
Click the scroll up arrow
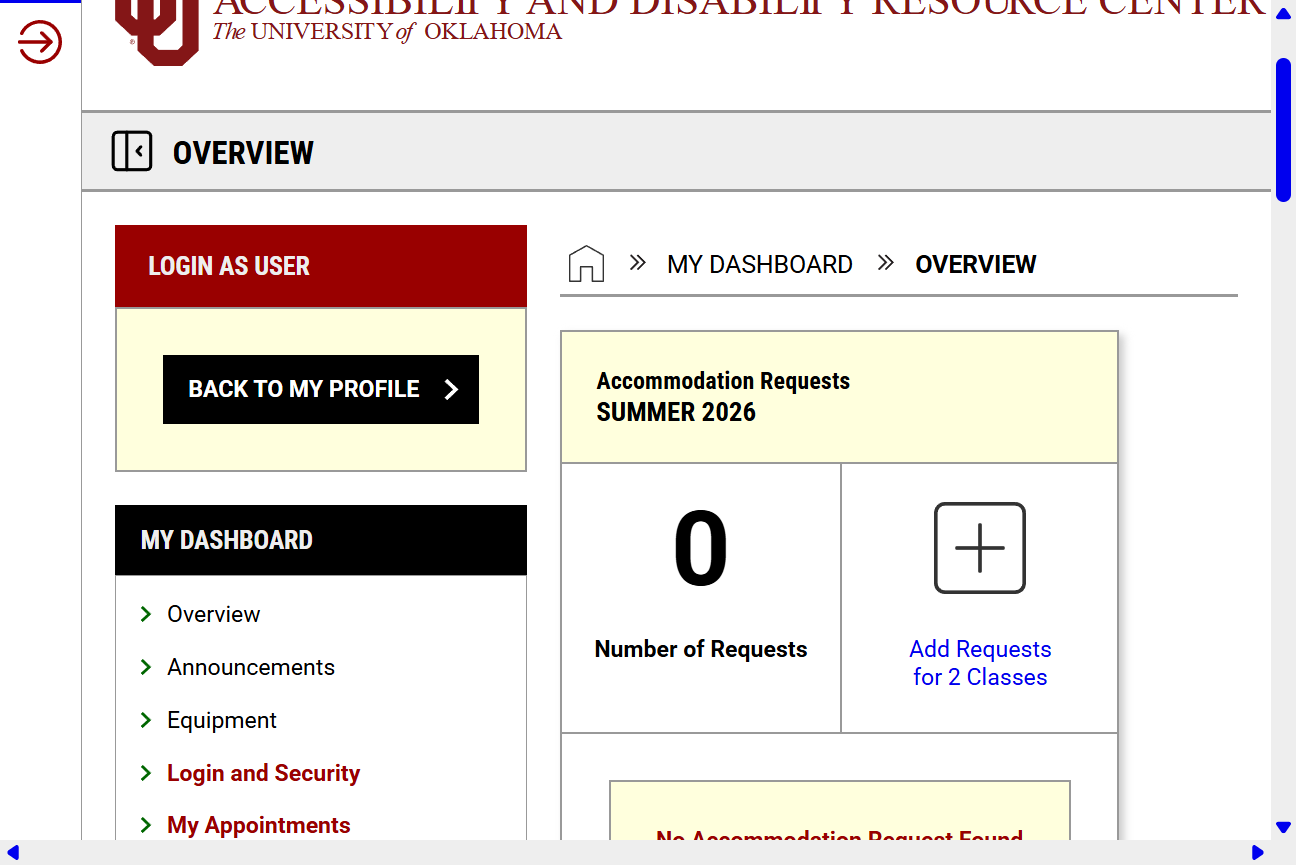pos(1283,13)
